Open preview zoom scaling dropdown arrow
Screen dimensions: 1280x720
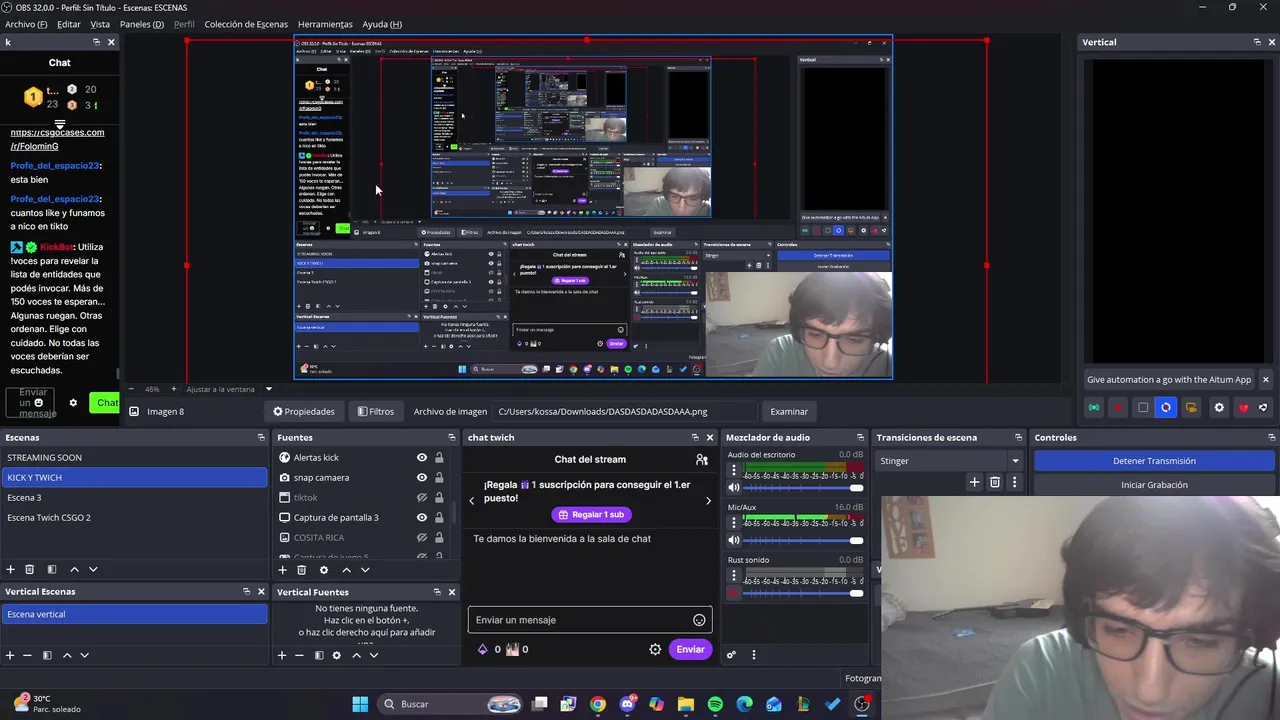click(x=268, y=389)
